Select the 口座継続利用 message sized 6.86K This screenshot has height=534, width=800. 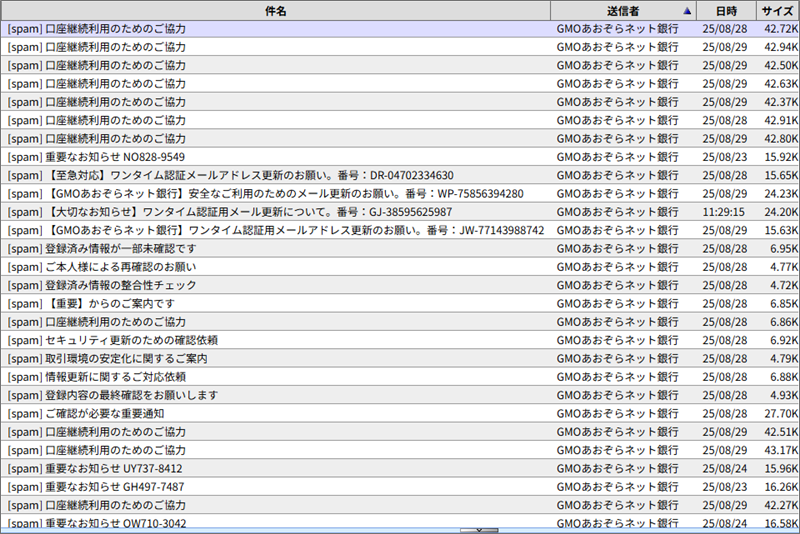coord(400,322)
